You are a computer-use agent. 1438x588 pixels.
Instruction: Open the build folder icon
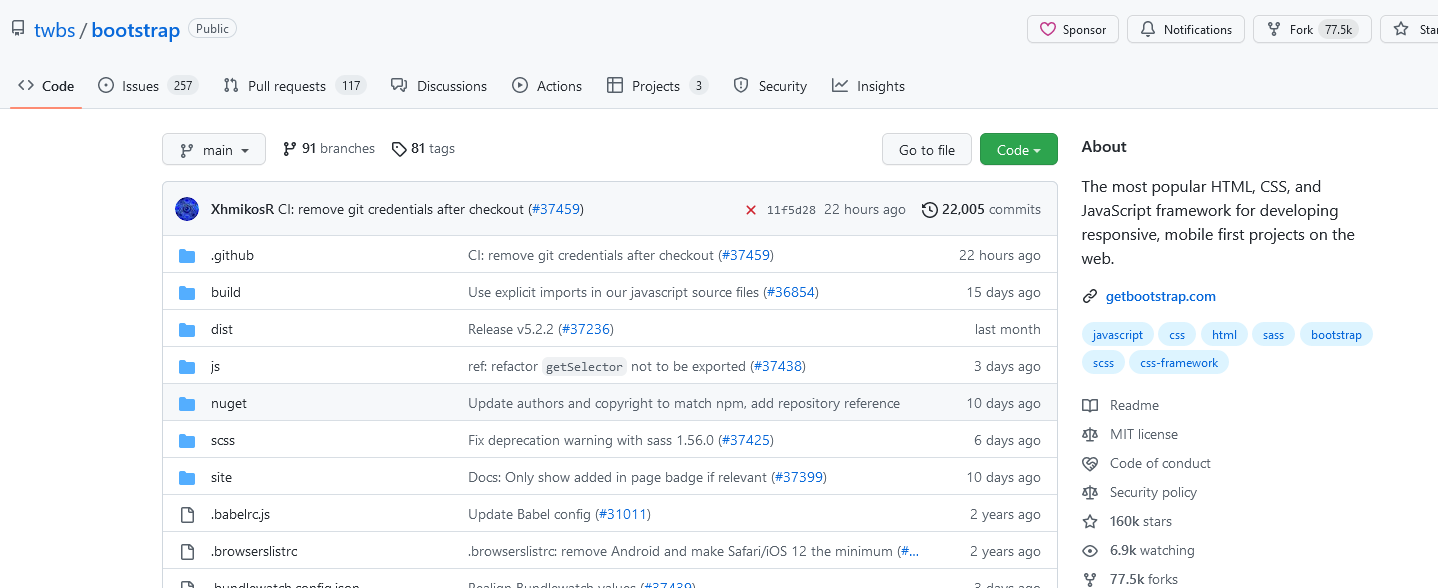[x=187, y=292]
